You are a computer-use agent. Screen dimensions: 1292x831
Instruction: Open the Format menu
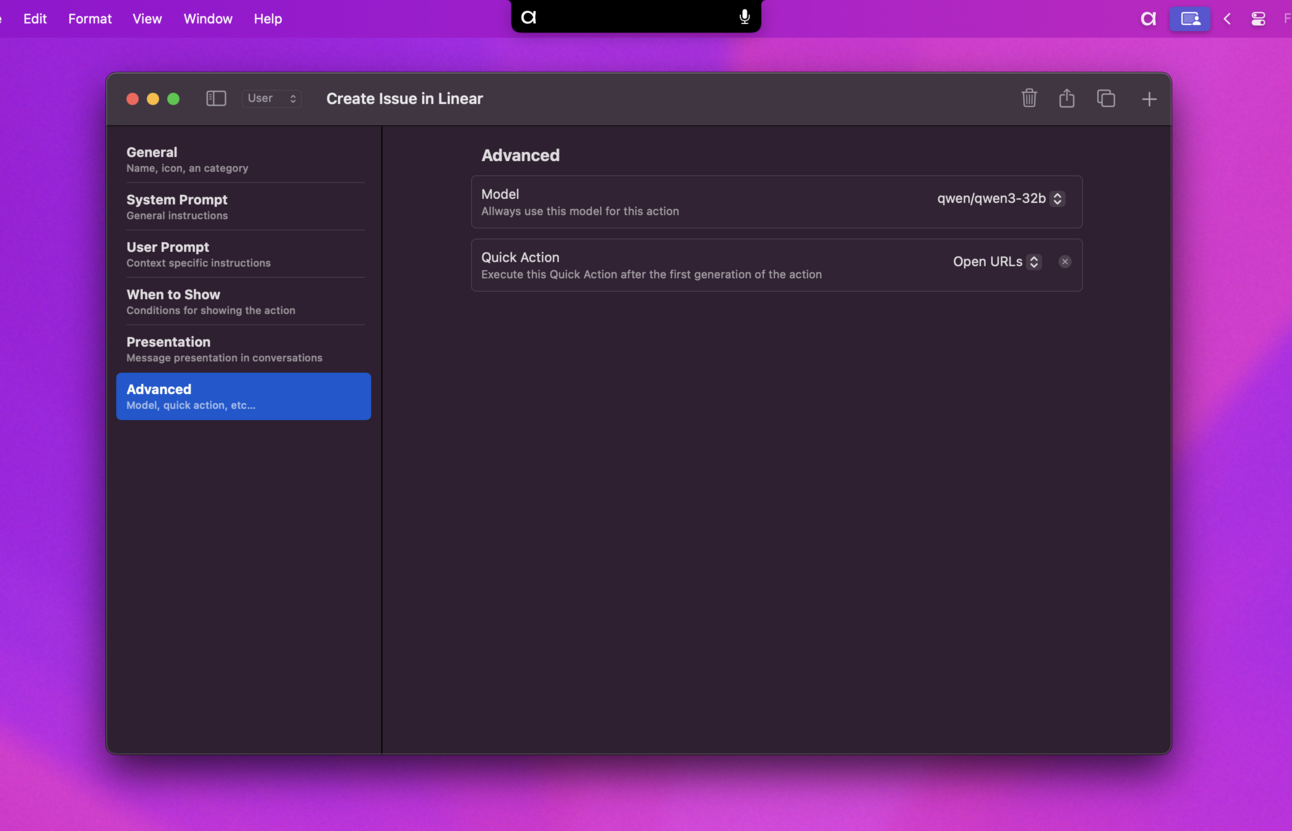coord(90,18)
